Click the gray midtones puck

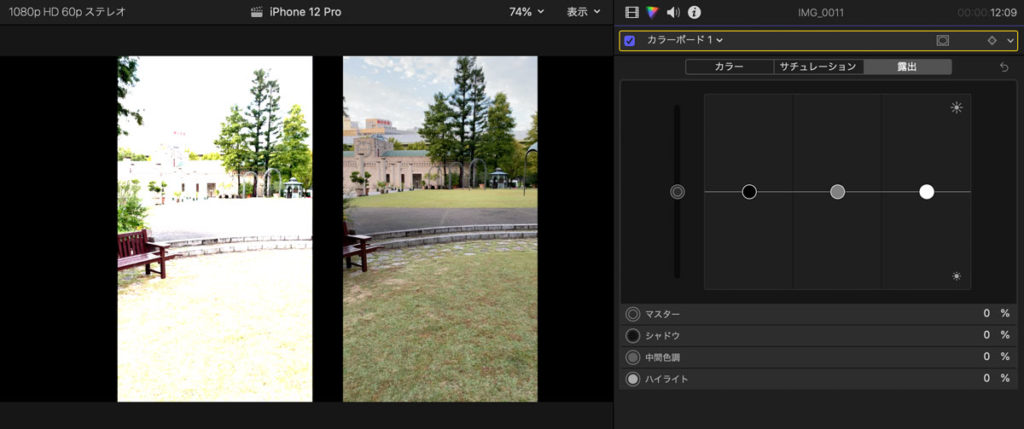[x=837, y=192]
